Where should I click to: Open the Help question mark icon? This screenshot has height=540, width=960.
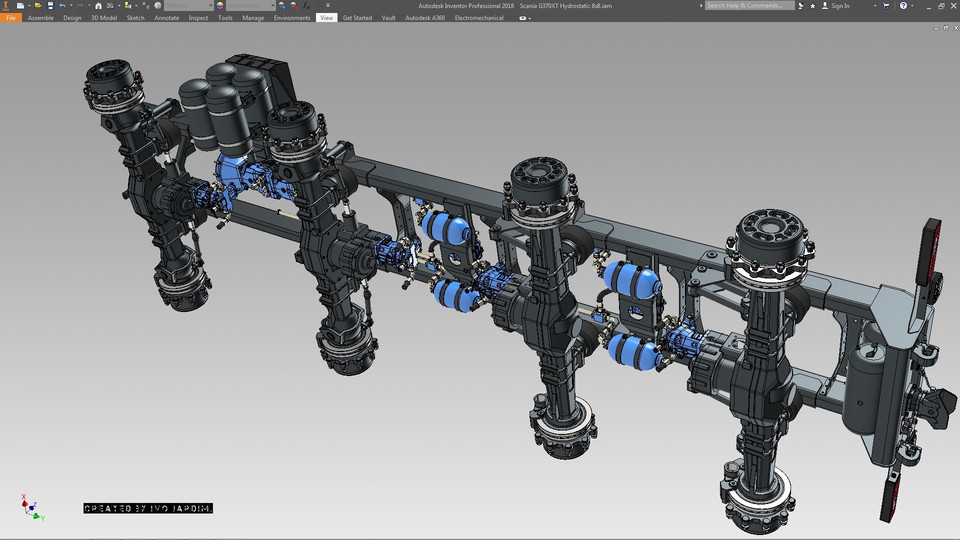(x=904, y=6)
